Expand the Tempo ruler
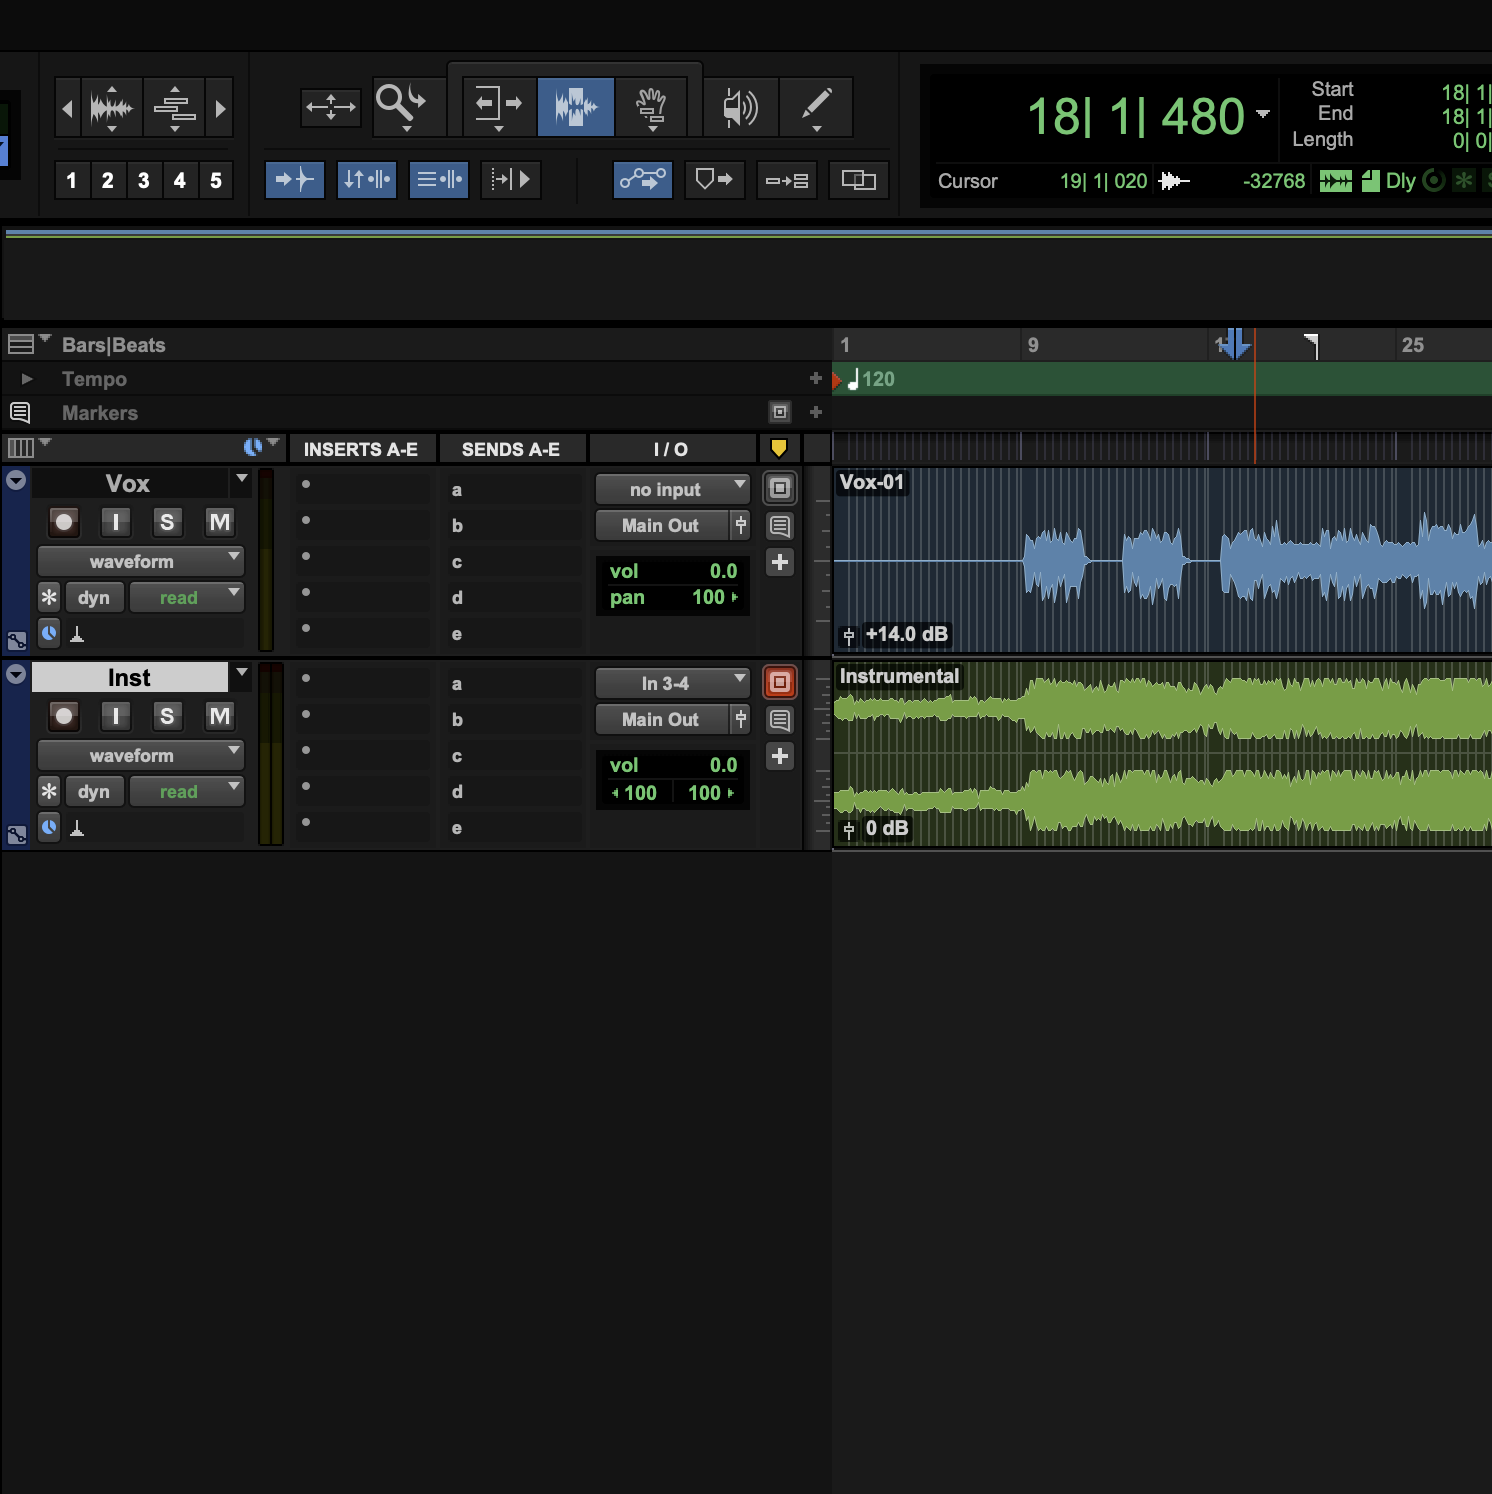The image size is (1492, 1494). [x=27, y=379]
